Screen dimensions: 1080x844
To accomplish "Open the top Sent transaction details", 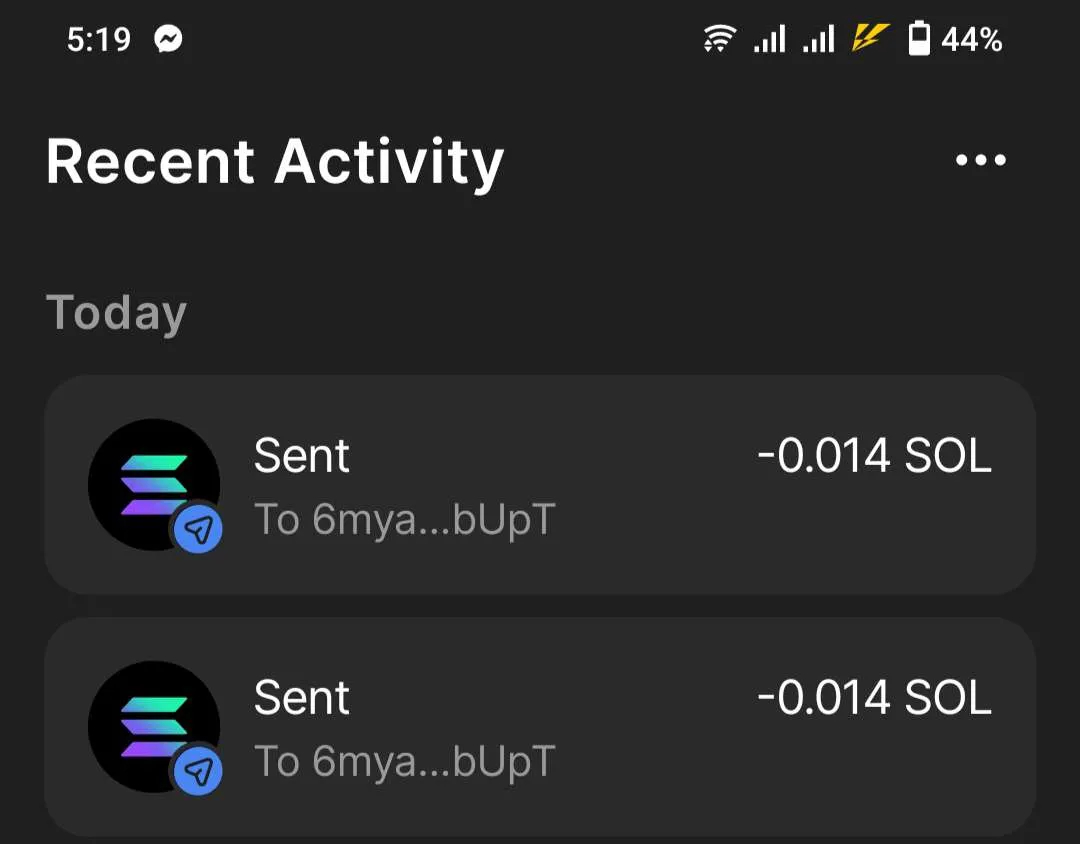I will coord(540,485).
